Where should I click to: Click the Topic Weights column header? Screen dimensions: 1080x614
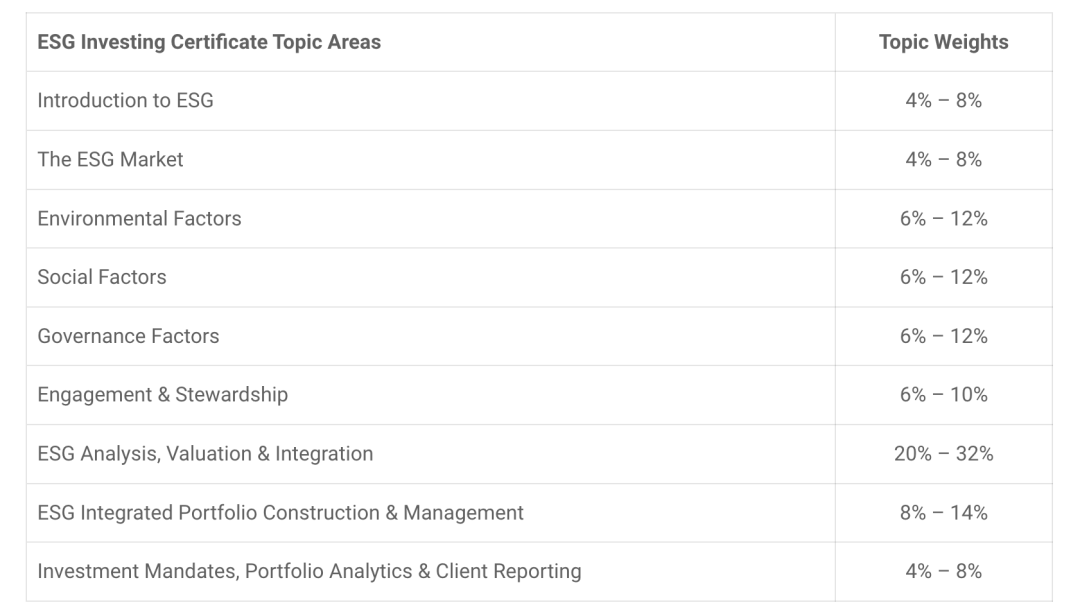pos(943,42)
